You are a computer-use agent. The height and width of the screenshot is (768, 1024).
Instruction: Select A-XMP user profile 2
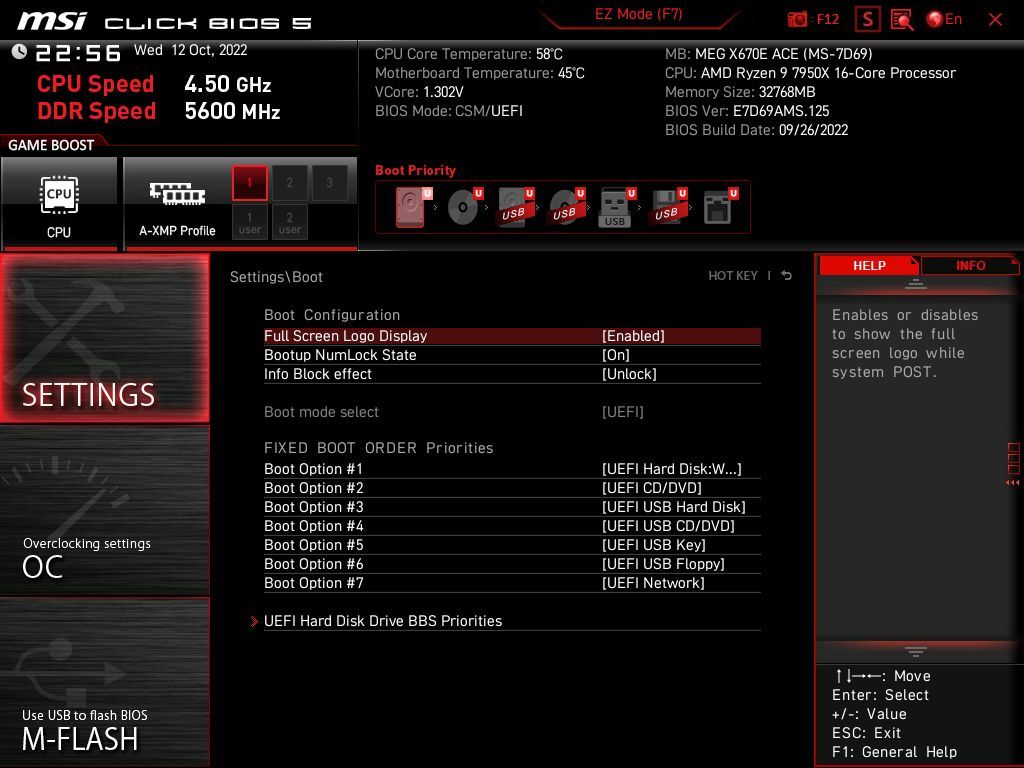[289, 222]
